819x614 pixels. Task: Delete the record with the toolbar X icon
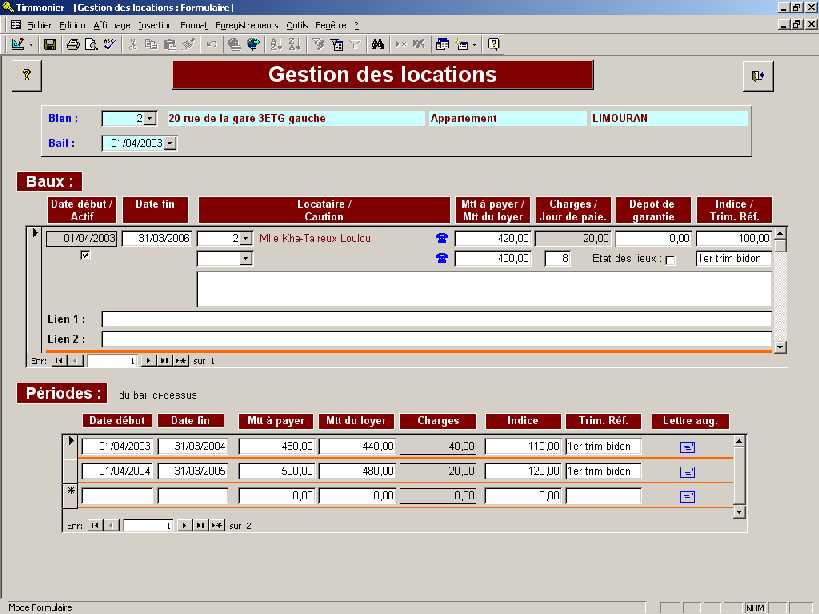coord(418,44)
